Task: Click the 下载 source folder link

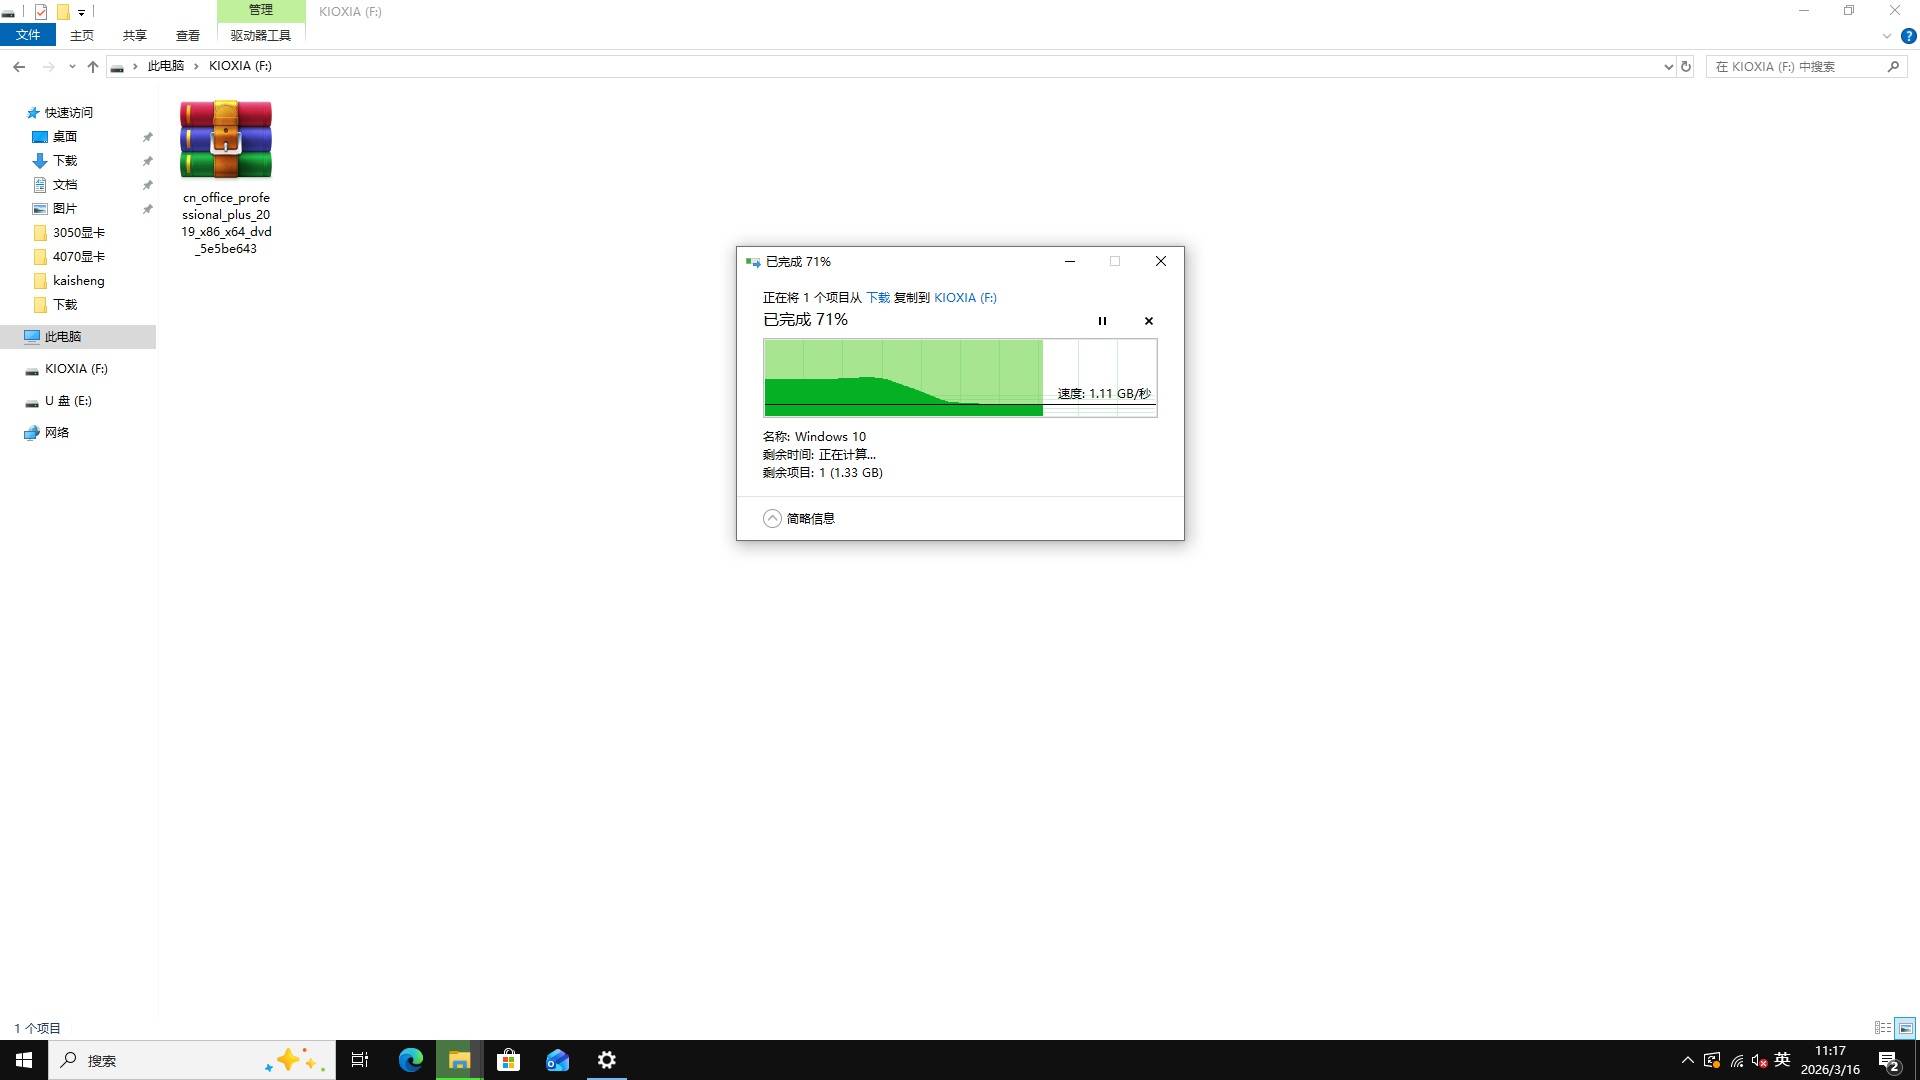Action: click(x=877, y=297)
